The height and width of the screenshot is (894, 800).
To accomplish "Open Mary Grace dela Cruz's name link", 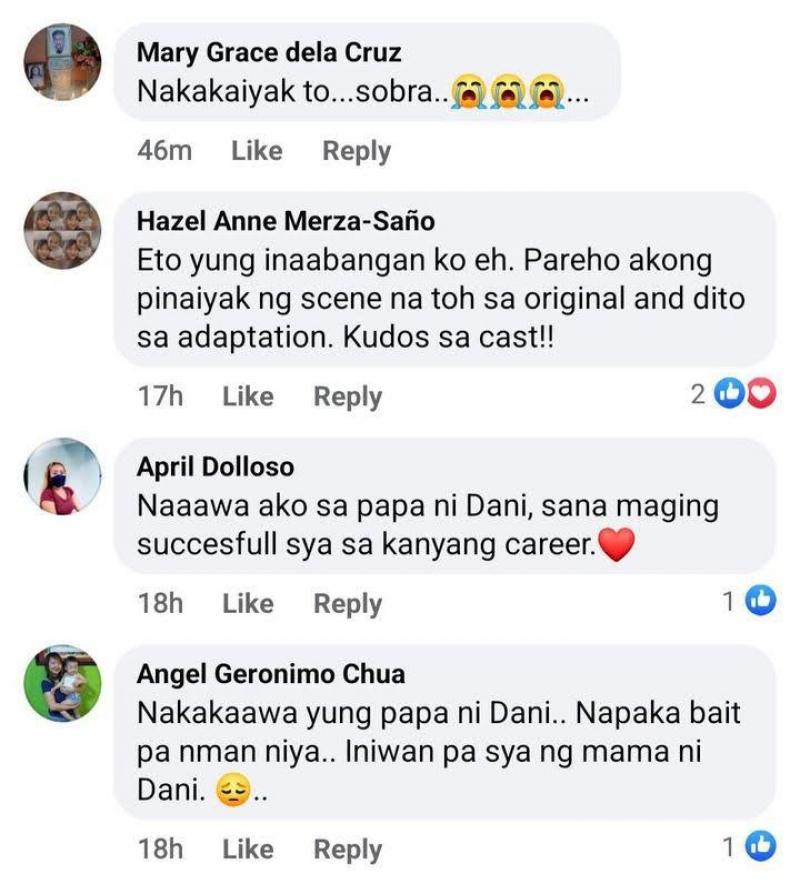I will coord(269,51).
